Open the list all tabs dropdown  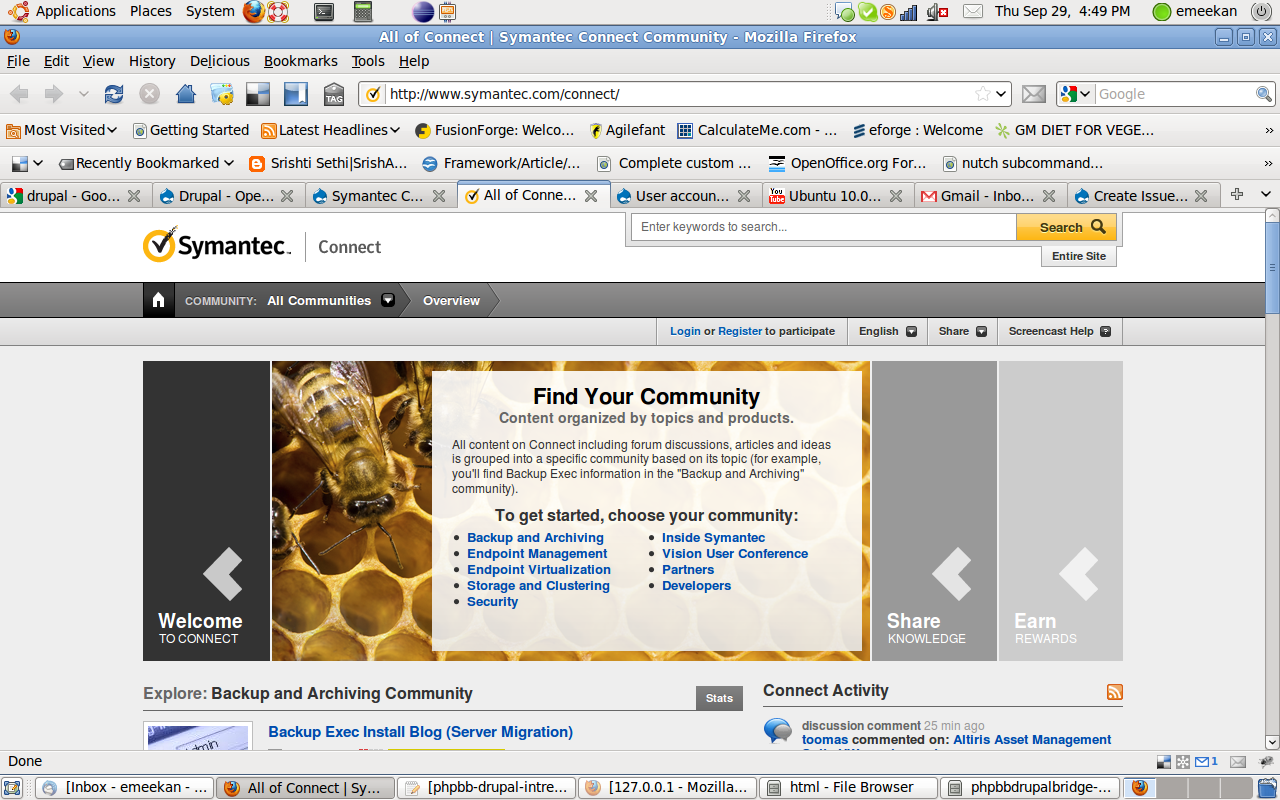click(x=1266, y=194)
